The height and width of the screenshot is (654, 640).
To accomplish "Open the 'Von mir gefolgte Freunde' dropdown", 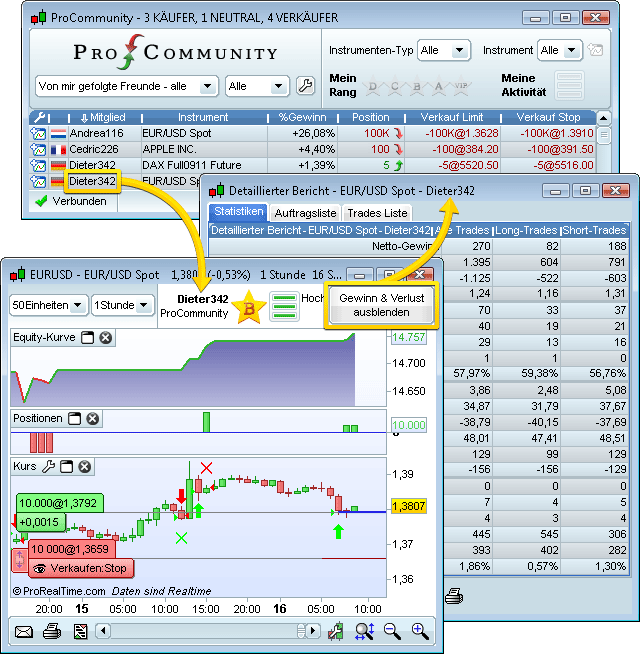I will coord(126,86).
